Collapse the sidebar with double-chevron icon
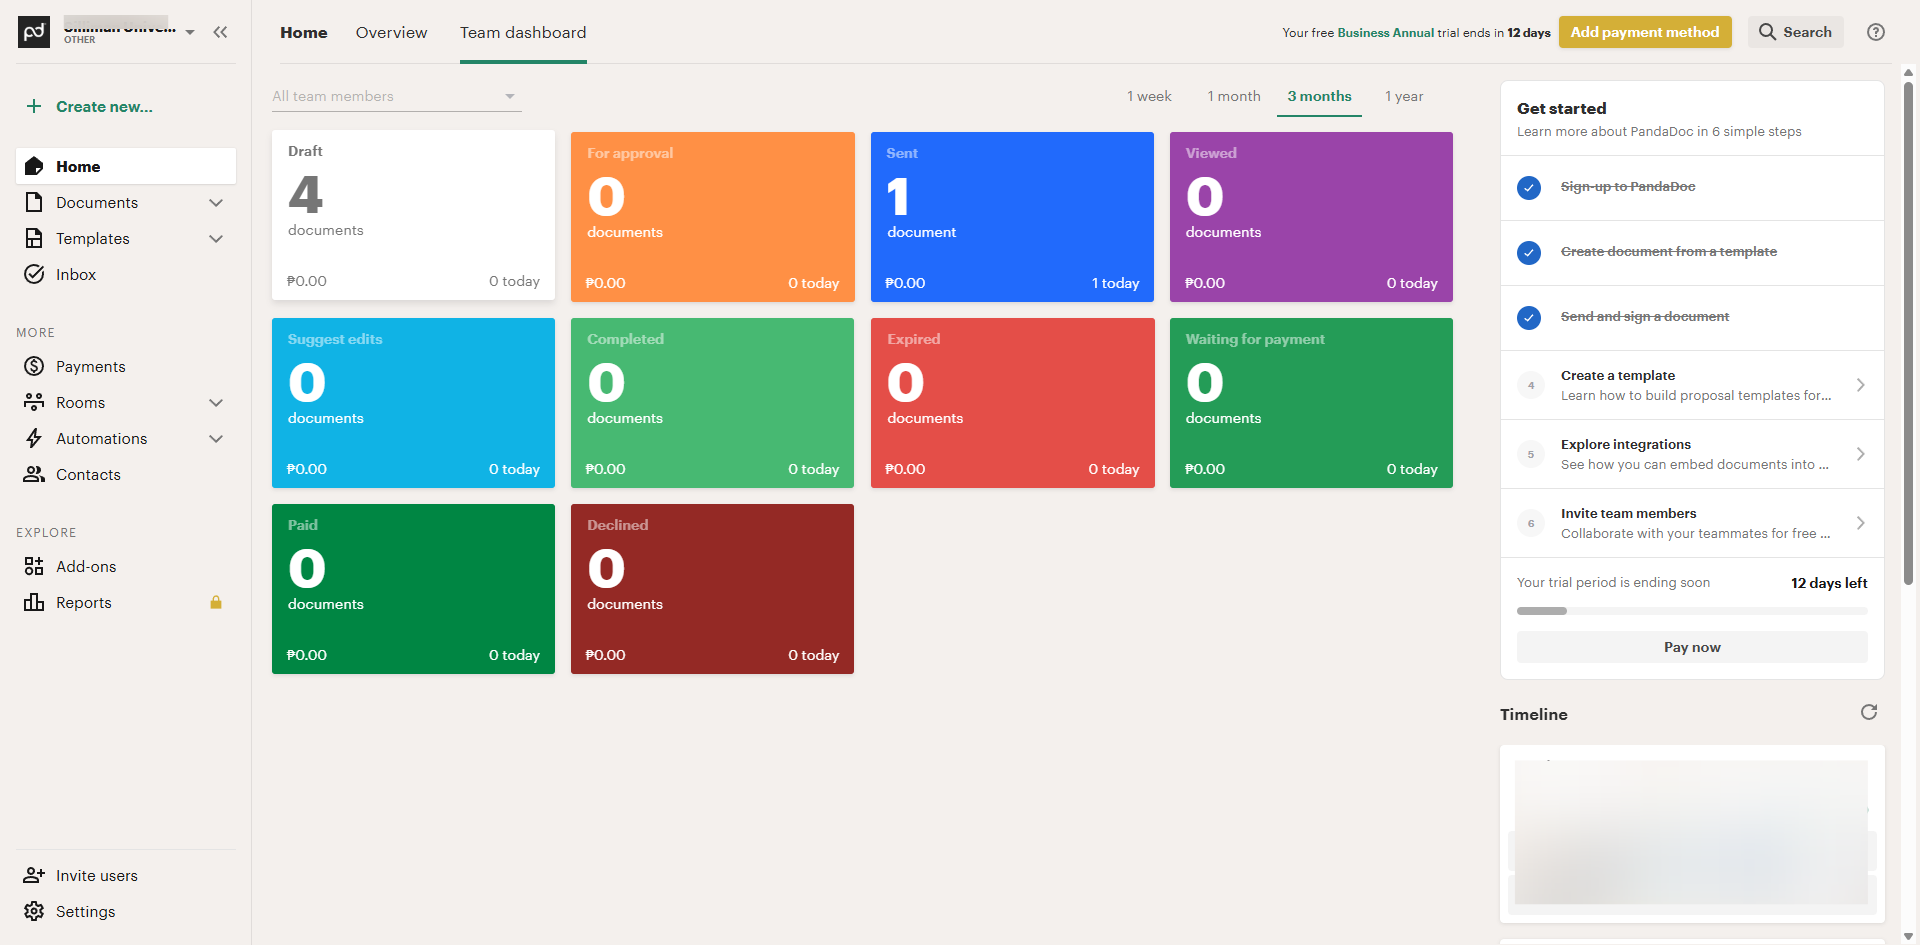Image resolution: width=1920 pixels, height=945 pixels. pyautogui.click(x=220, y=32)
